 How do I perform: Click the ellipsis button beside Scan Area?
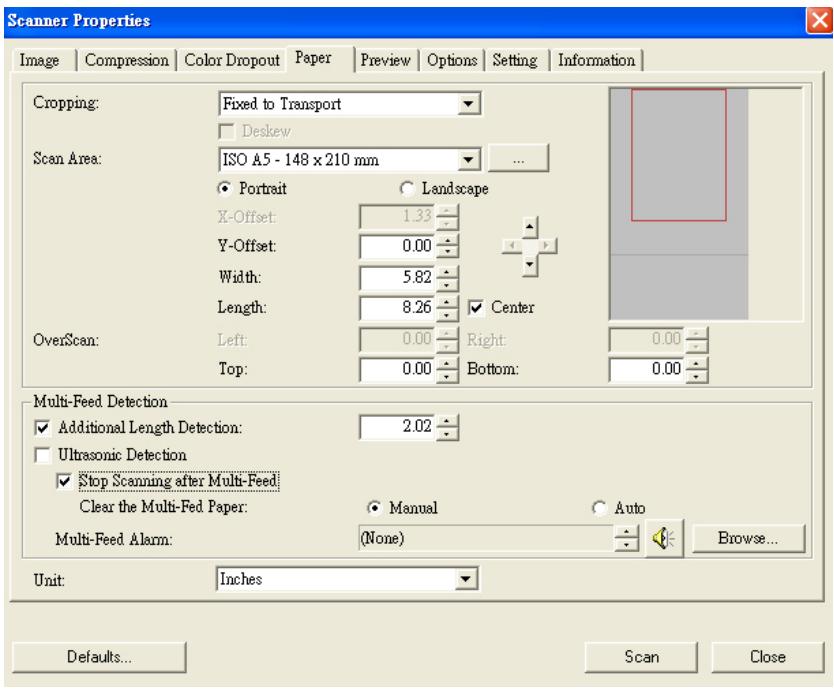click(518, 159)
